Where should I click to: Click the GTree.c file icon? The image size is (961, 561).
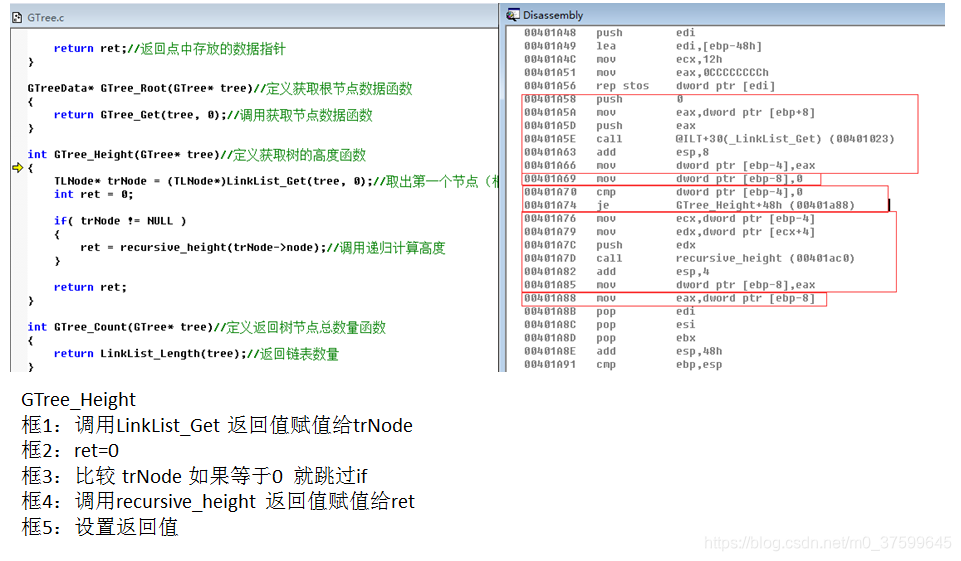coord(17,18)
